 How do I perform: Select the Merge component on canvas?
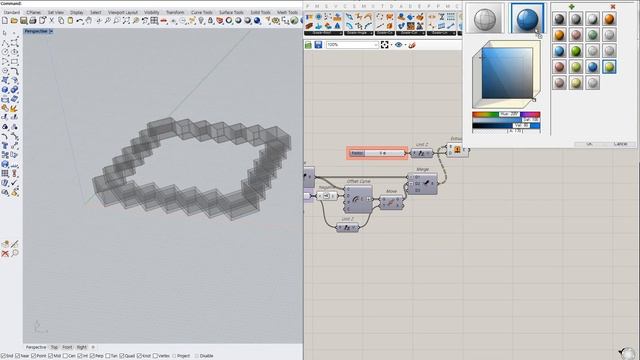pyautogui.click(x=422, y=184)
